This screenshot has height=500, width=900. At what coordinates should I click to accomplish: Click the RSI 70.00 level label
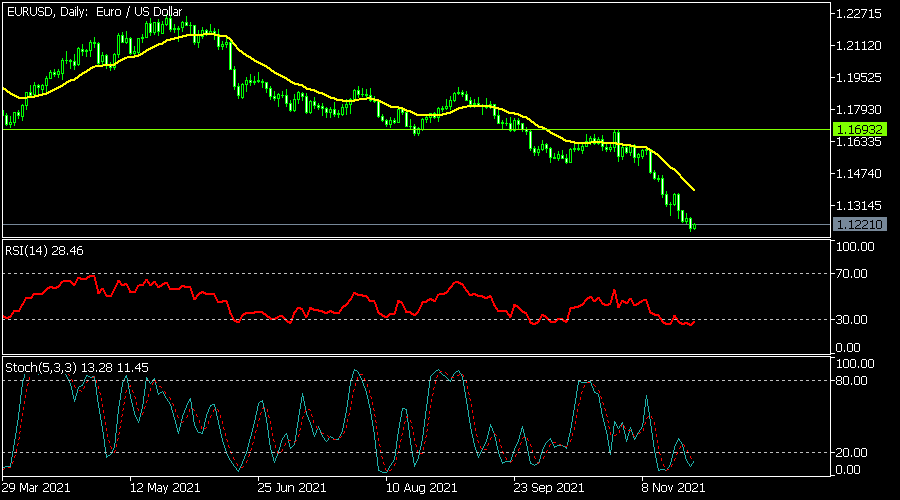pos(852,274)
